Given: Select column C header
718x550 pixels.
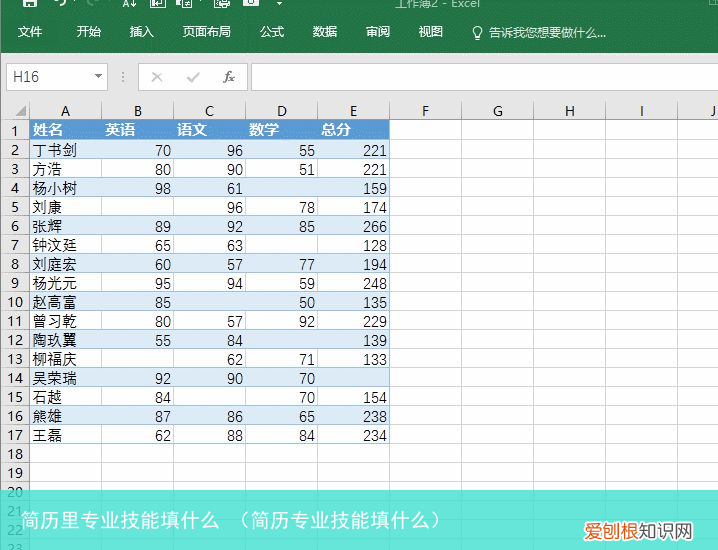Looking at the screenshot, I should [x=209, y=111].
